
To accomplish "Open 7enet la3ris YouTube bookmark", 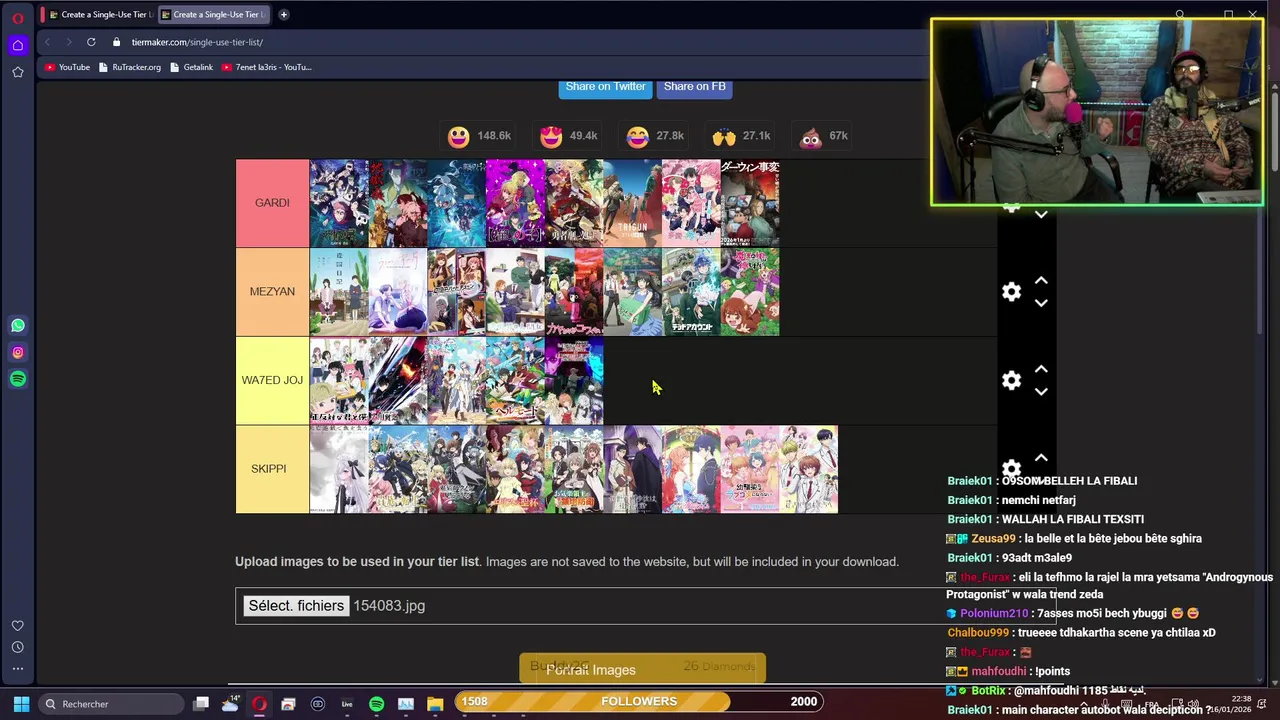I will pyautogui.click(x=266, y=67).
